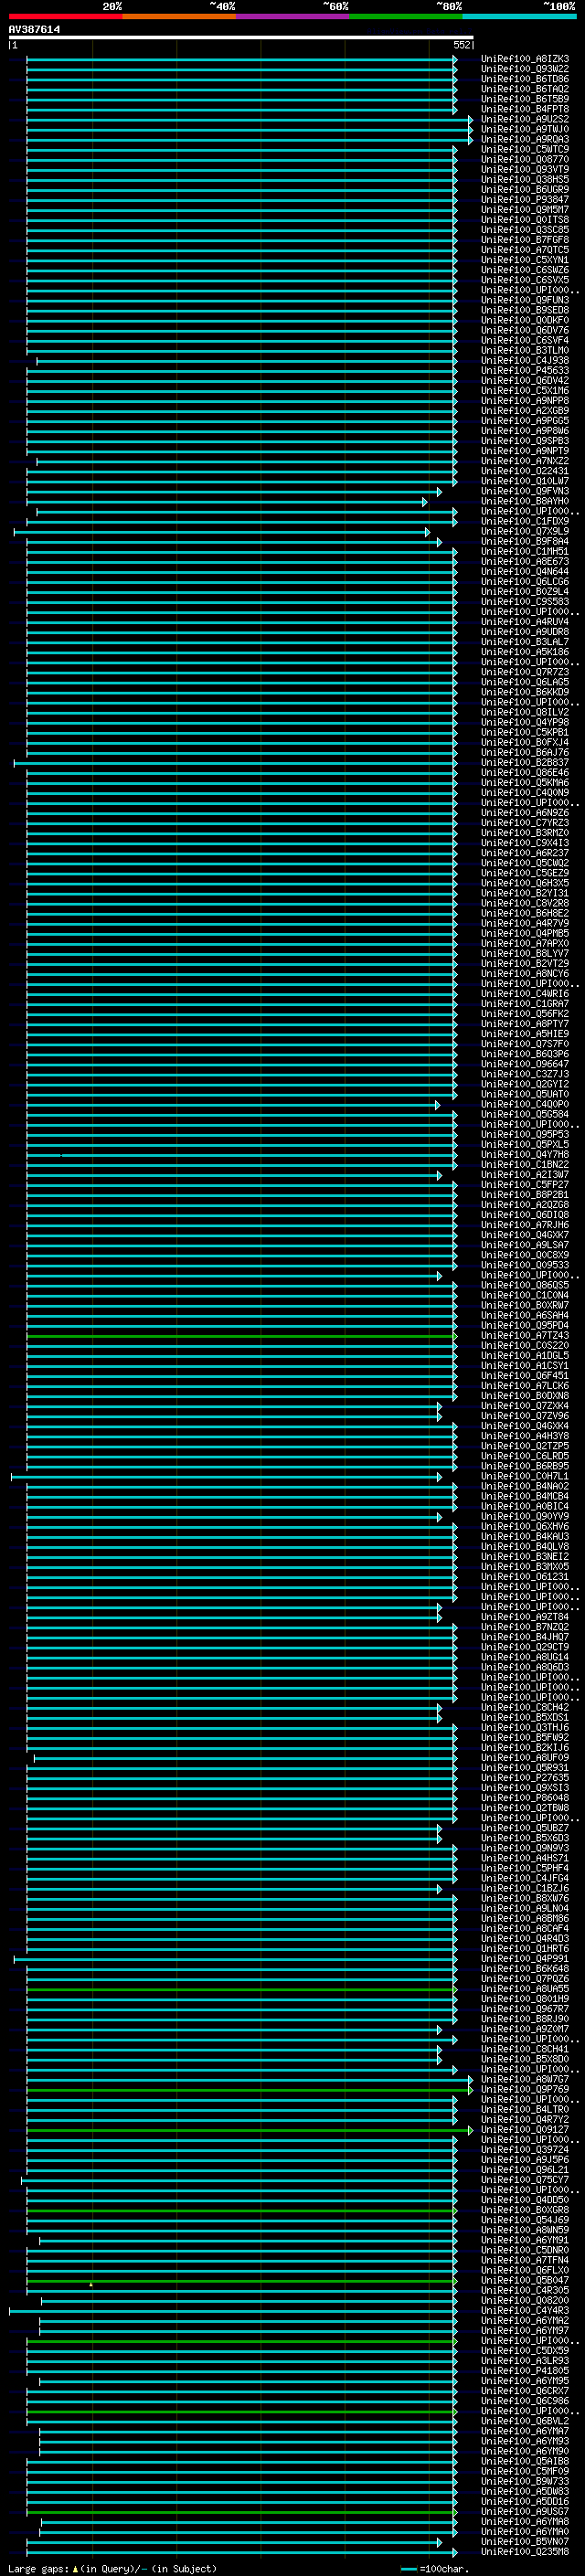Click the Large gaps legend text
Image resolution: width=585 pixels, height=2576 pixels.
coord(112,2568)
